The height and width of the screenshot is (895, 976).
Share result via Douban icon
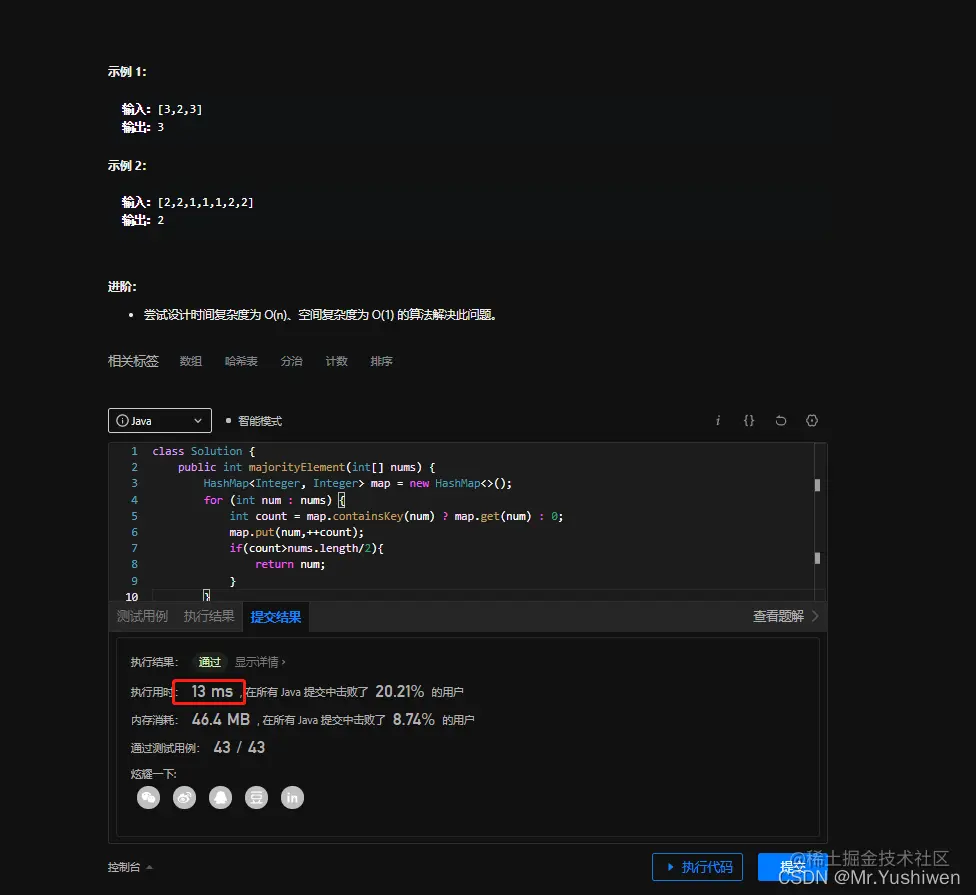tap(256, 797)
